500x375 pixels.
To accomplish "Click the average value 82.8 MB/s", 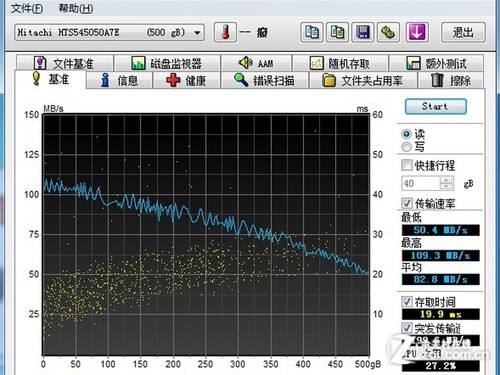I will (x=441, y=279).
